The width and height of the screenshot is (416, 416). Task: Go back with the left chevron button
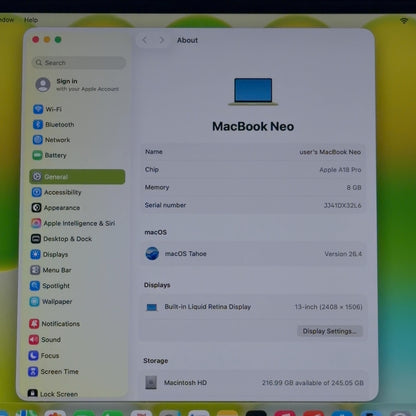(x=145, y=40)
